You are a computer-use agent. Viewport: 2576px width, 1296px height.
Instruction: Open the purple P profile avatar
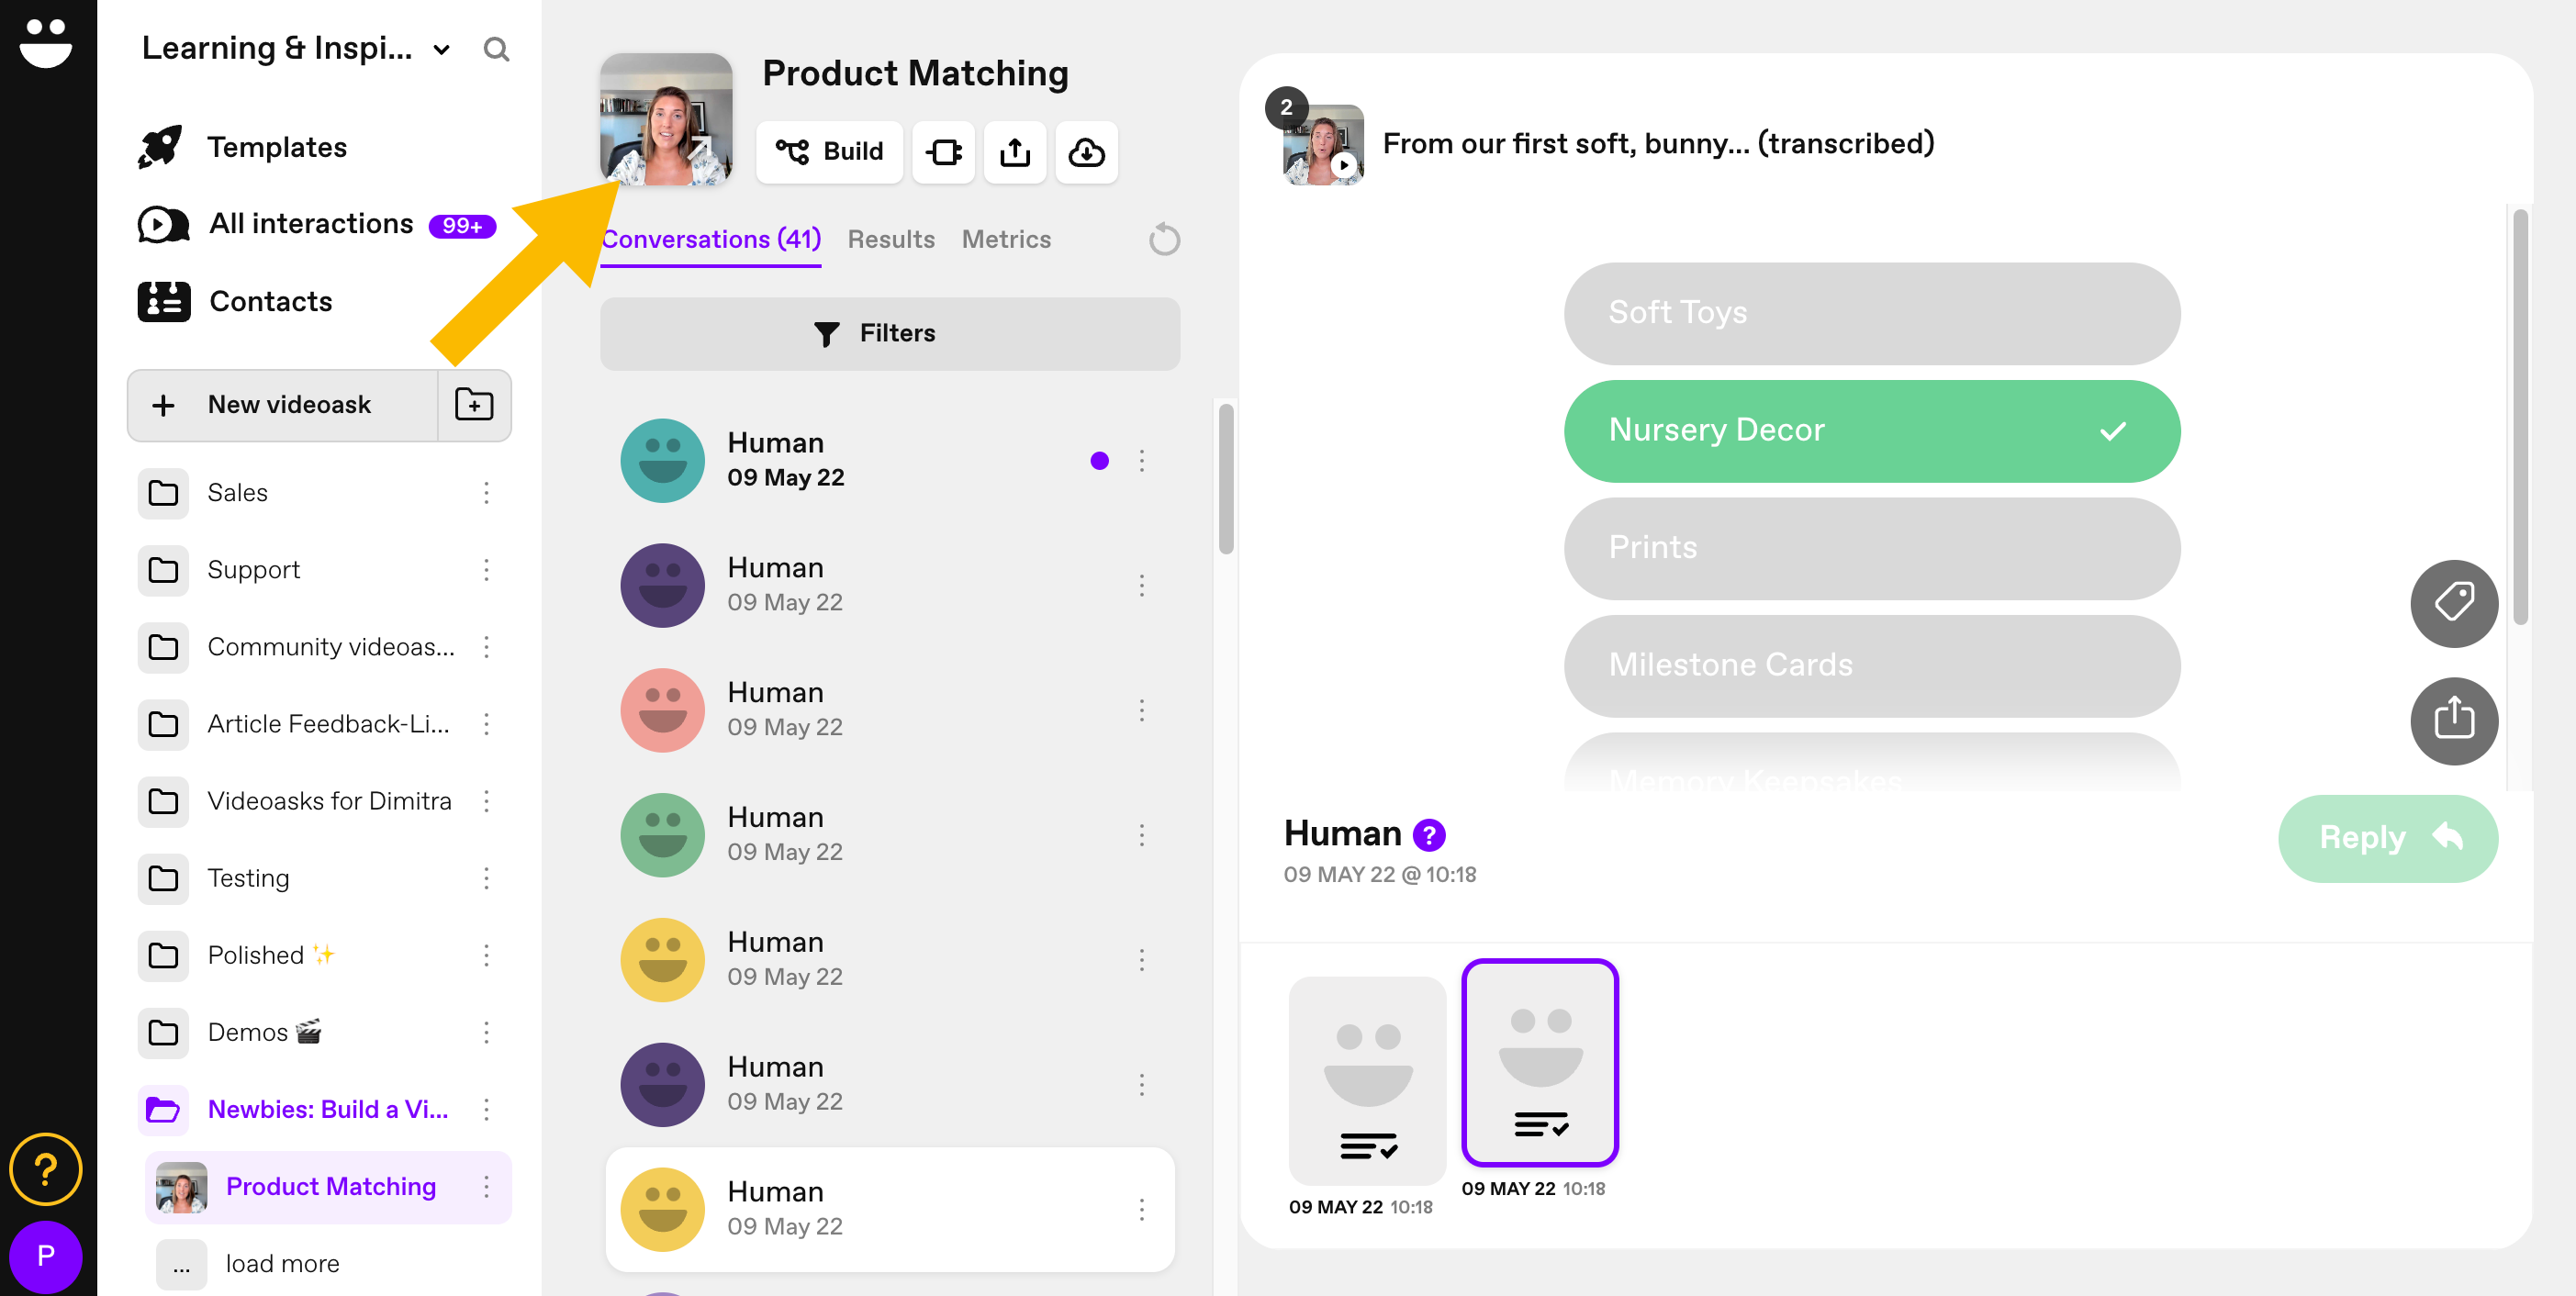pyautogui.click(x=46, y=1256)
